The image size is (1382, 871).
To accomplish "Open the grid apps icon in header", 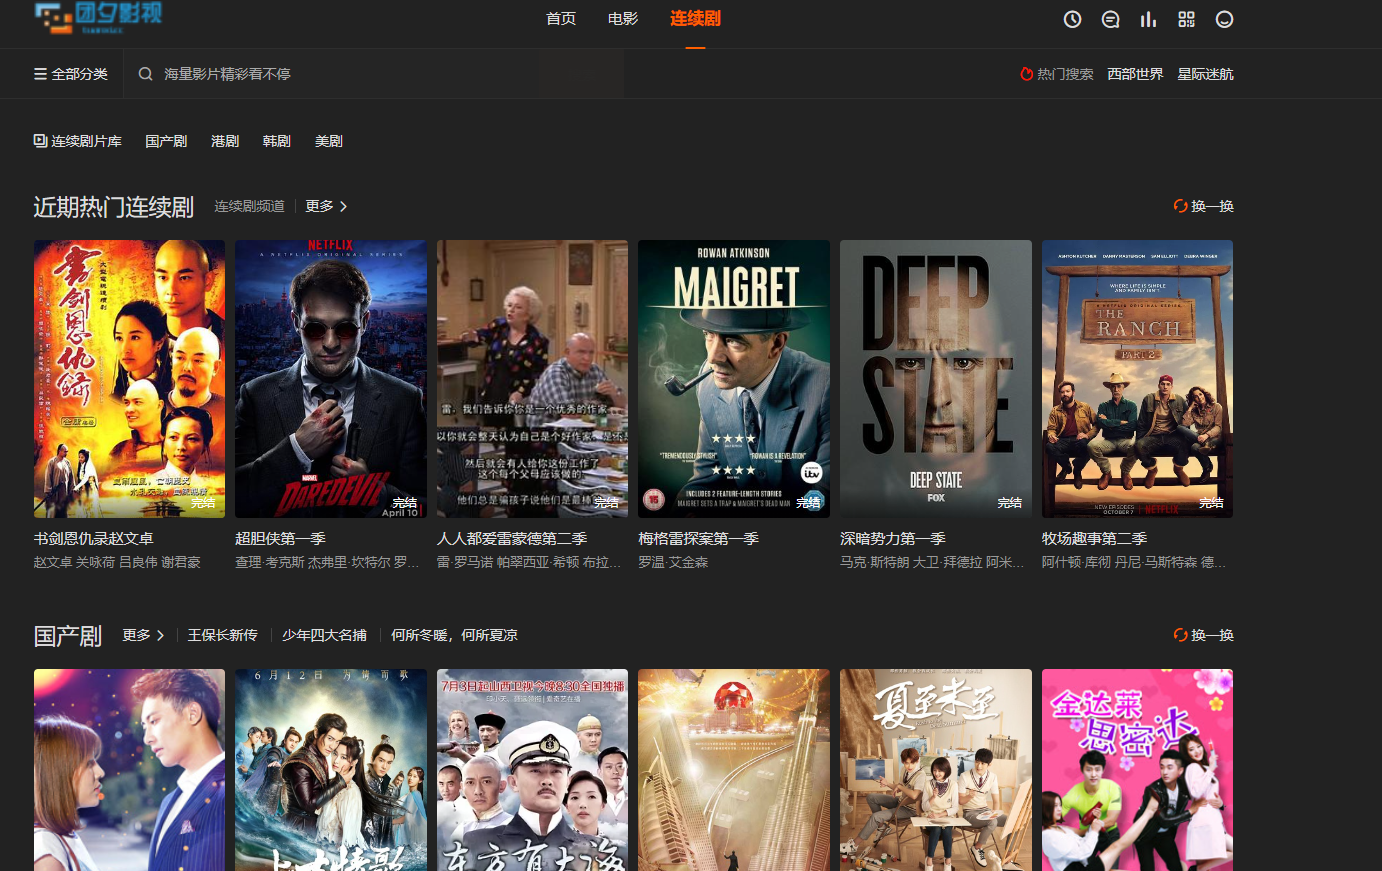I will (1186, 19).
